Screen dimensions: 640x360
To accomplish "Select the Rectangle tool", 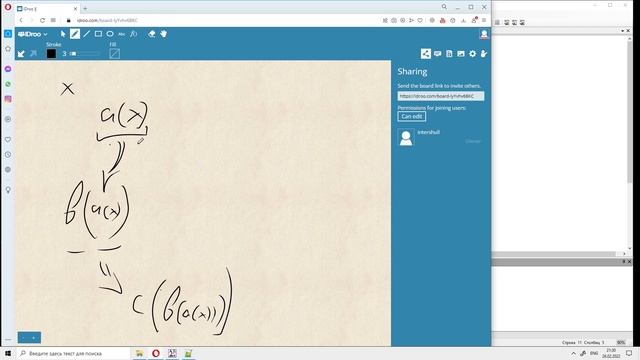I will click(98, 34).
